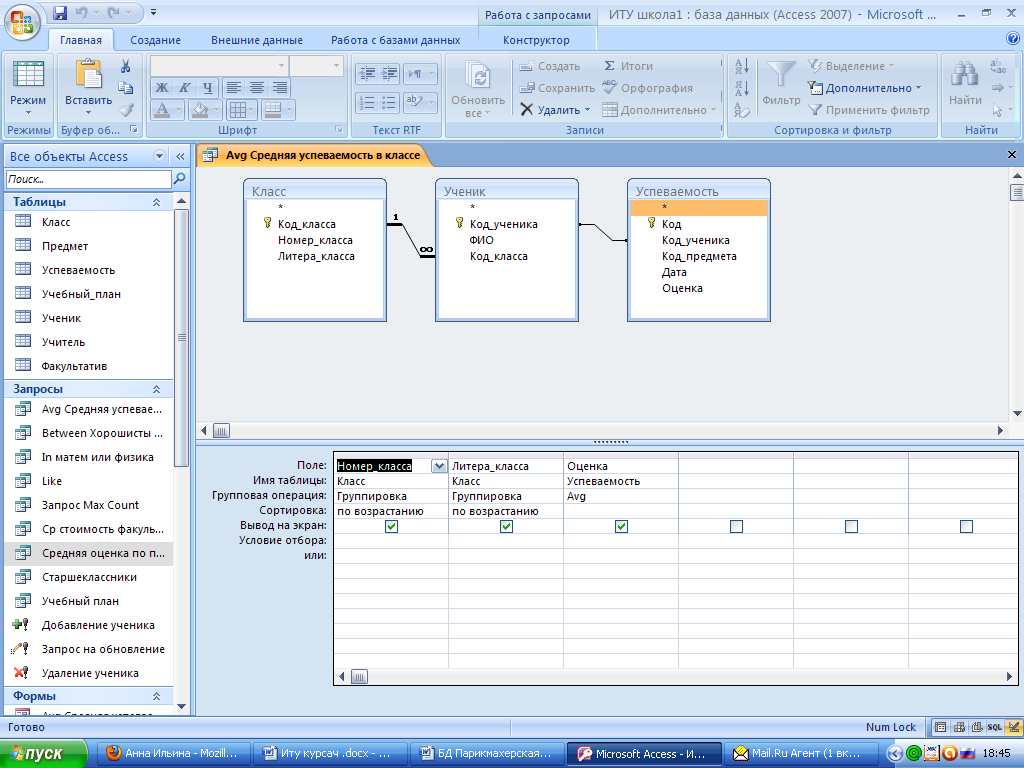Click the Обновить все refresh icon
Viewport: 1024px width, 768px height.
(x=477, y=76)
